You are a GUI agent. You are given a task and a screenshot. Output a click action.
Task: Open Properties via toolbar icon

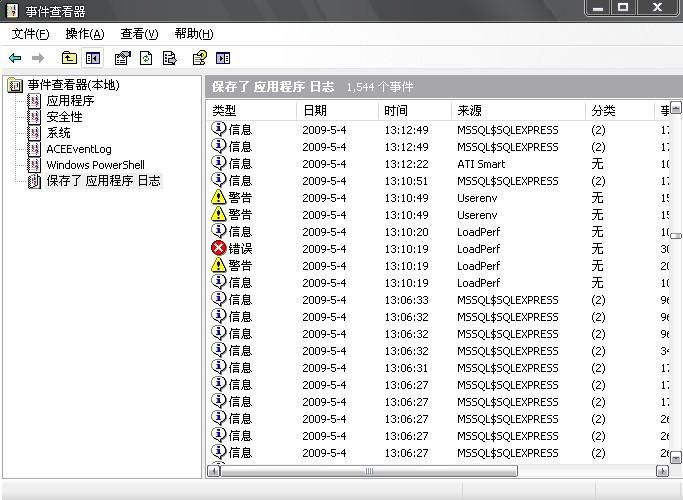tap(122, 58)
